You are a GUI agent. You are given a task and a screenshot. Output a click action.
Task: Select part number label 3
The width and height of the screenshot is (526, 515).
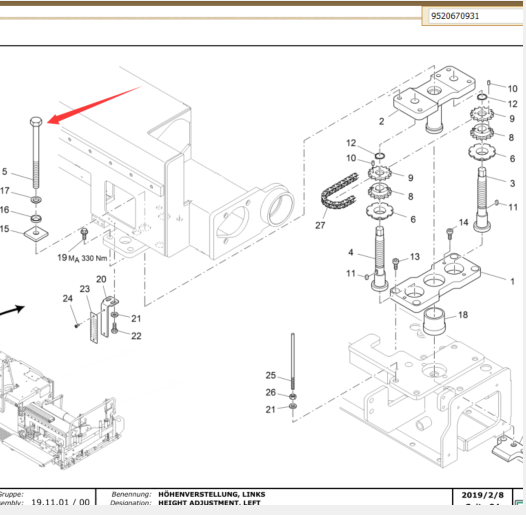[512, 183]
